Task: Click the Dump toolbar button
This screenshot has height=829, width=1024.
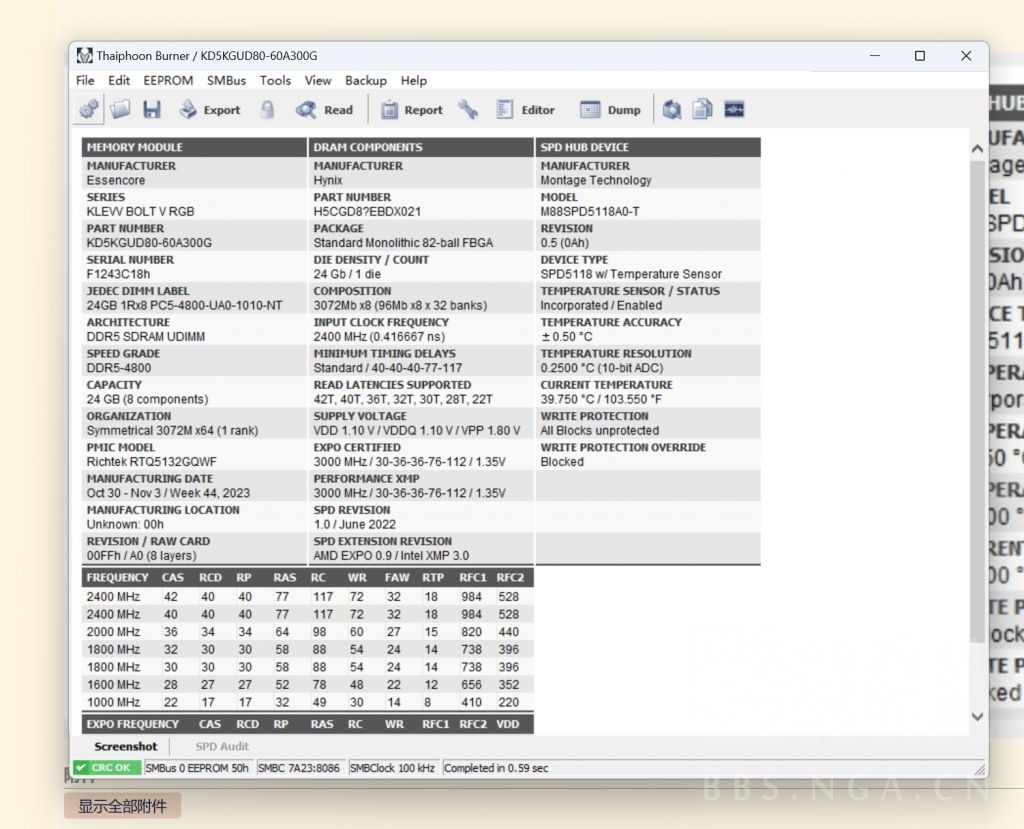Action: point(610,110)
